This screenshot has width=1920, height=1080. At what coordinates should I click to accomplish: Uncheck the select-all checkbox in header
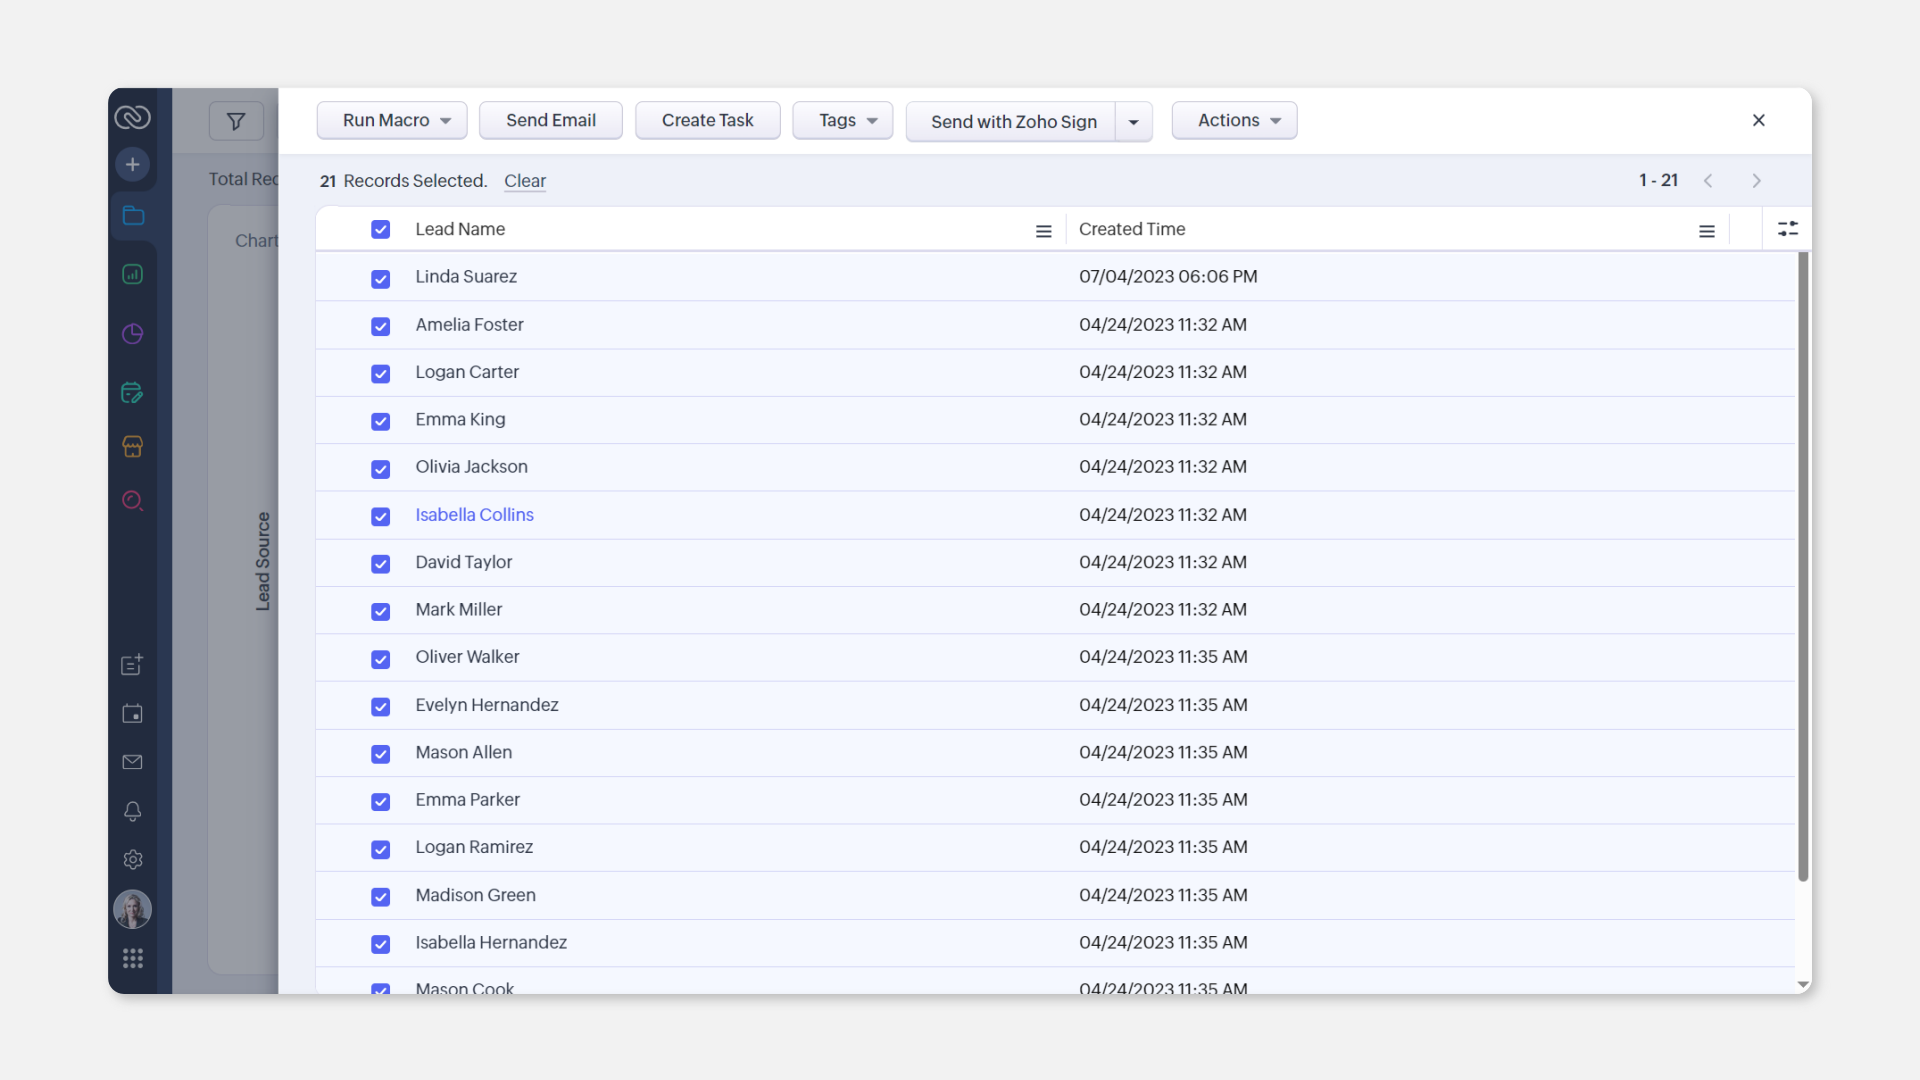380,229
